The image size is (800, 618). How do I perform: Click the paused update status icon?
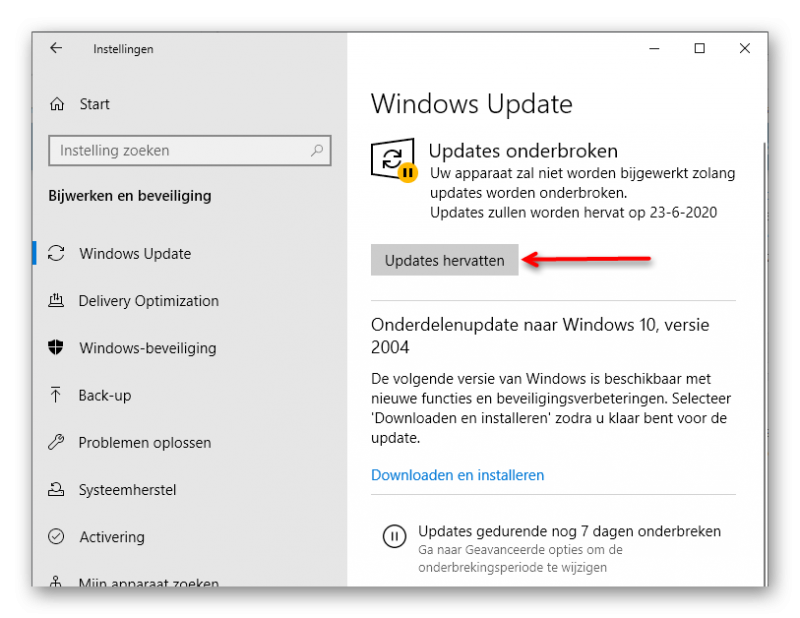(x=394, y=159)
